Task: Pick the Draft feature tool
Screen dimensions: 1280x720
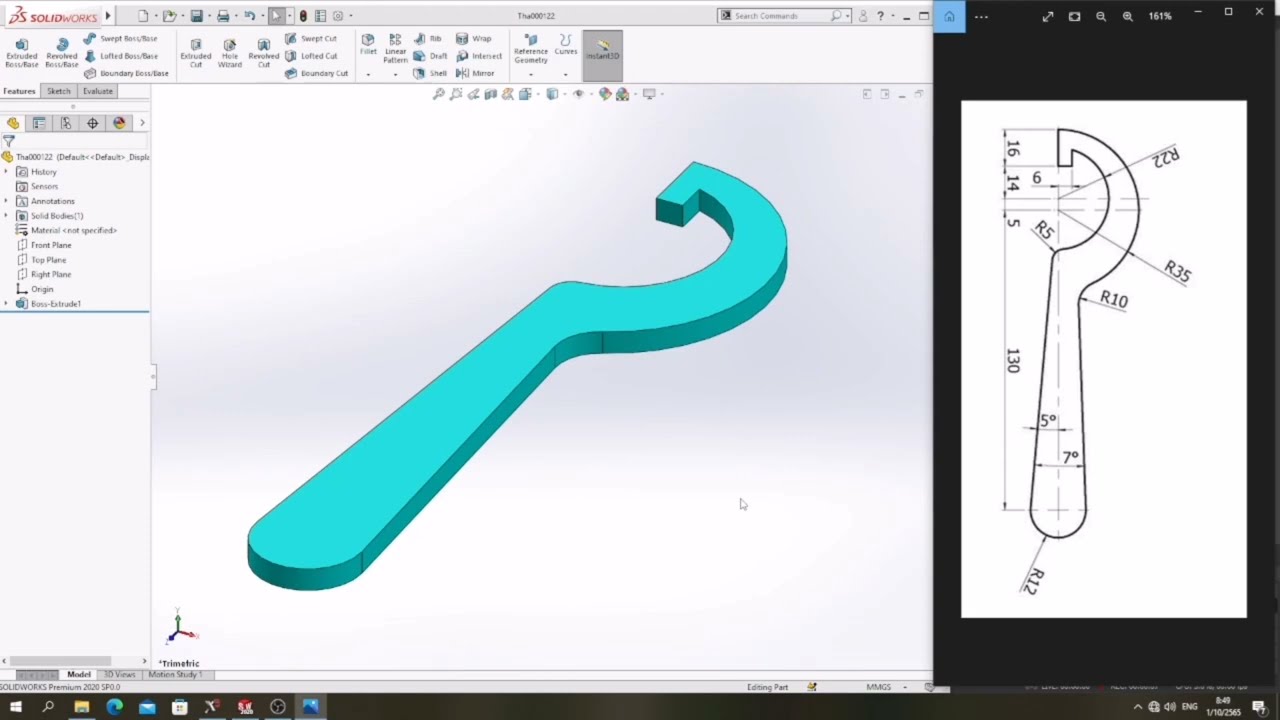Action: tap(431, 56)
